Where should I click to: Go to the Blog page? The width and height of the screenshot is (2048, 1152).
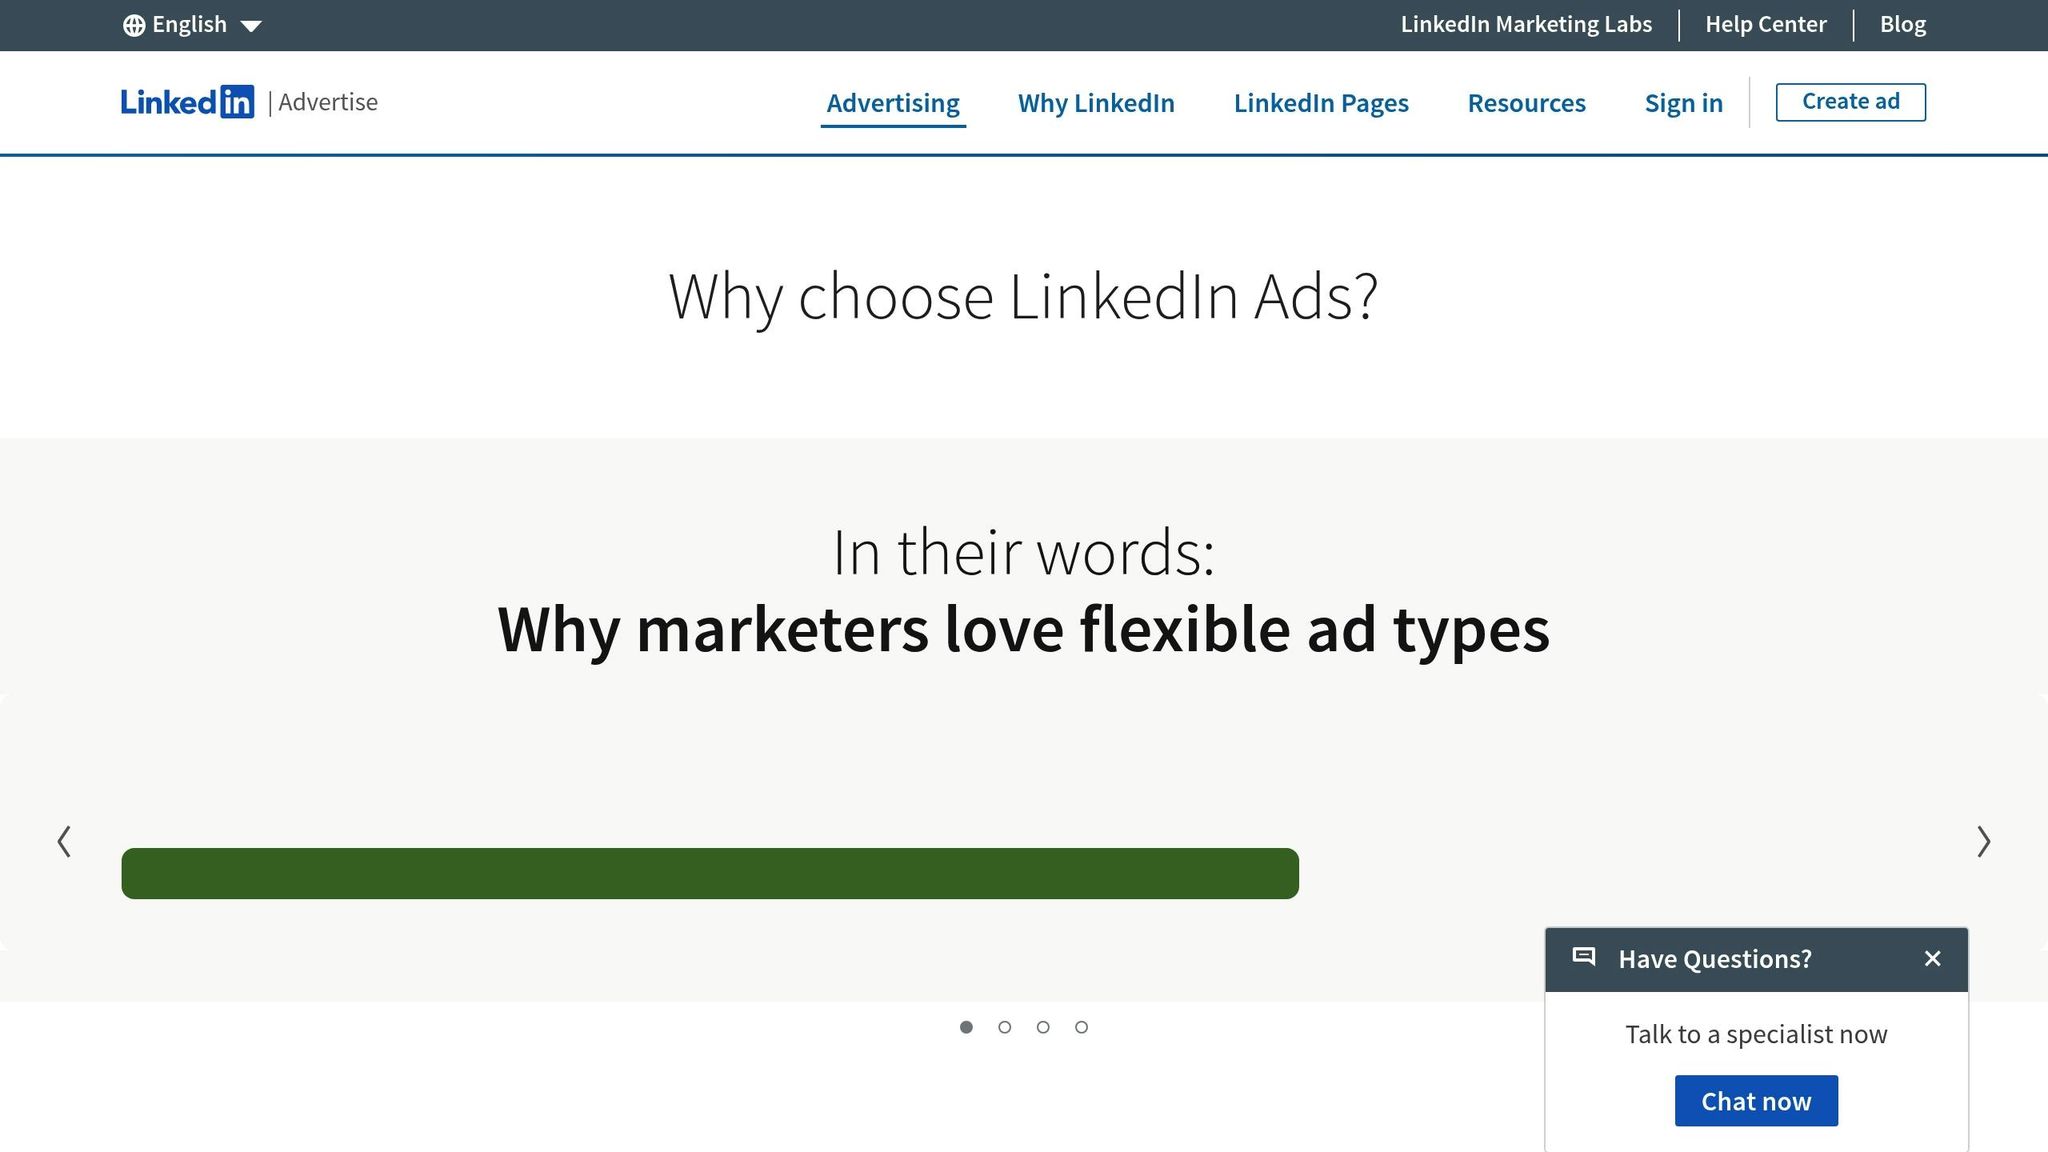1902,23
